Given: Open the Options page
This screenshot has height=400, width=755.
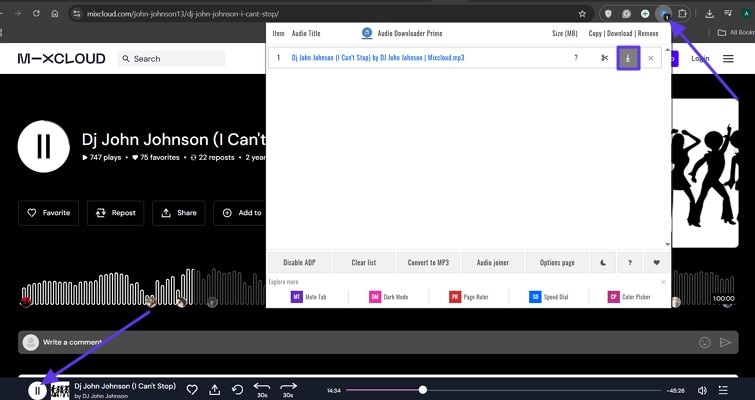Looking at the screenshot, I should pyautogui.click(x=557, y=262).
